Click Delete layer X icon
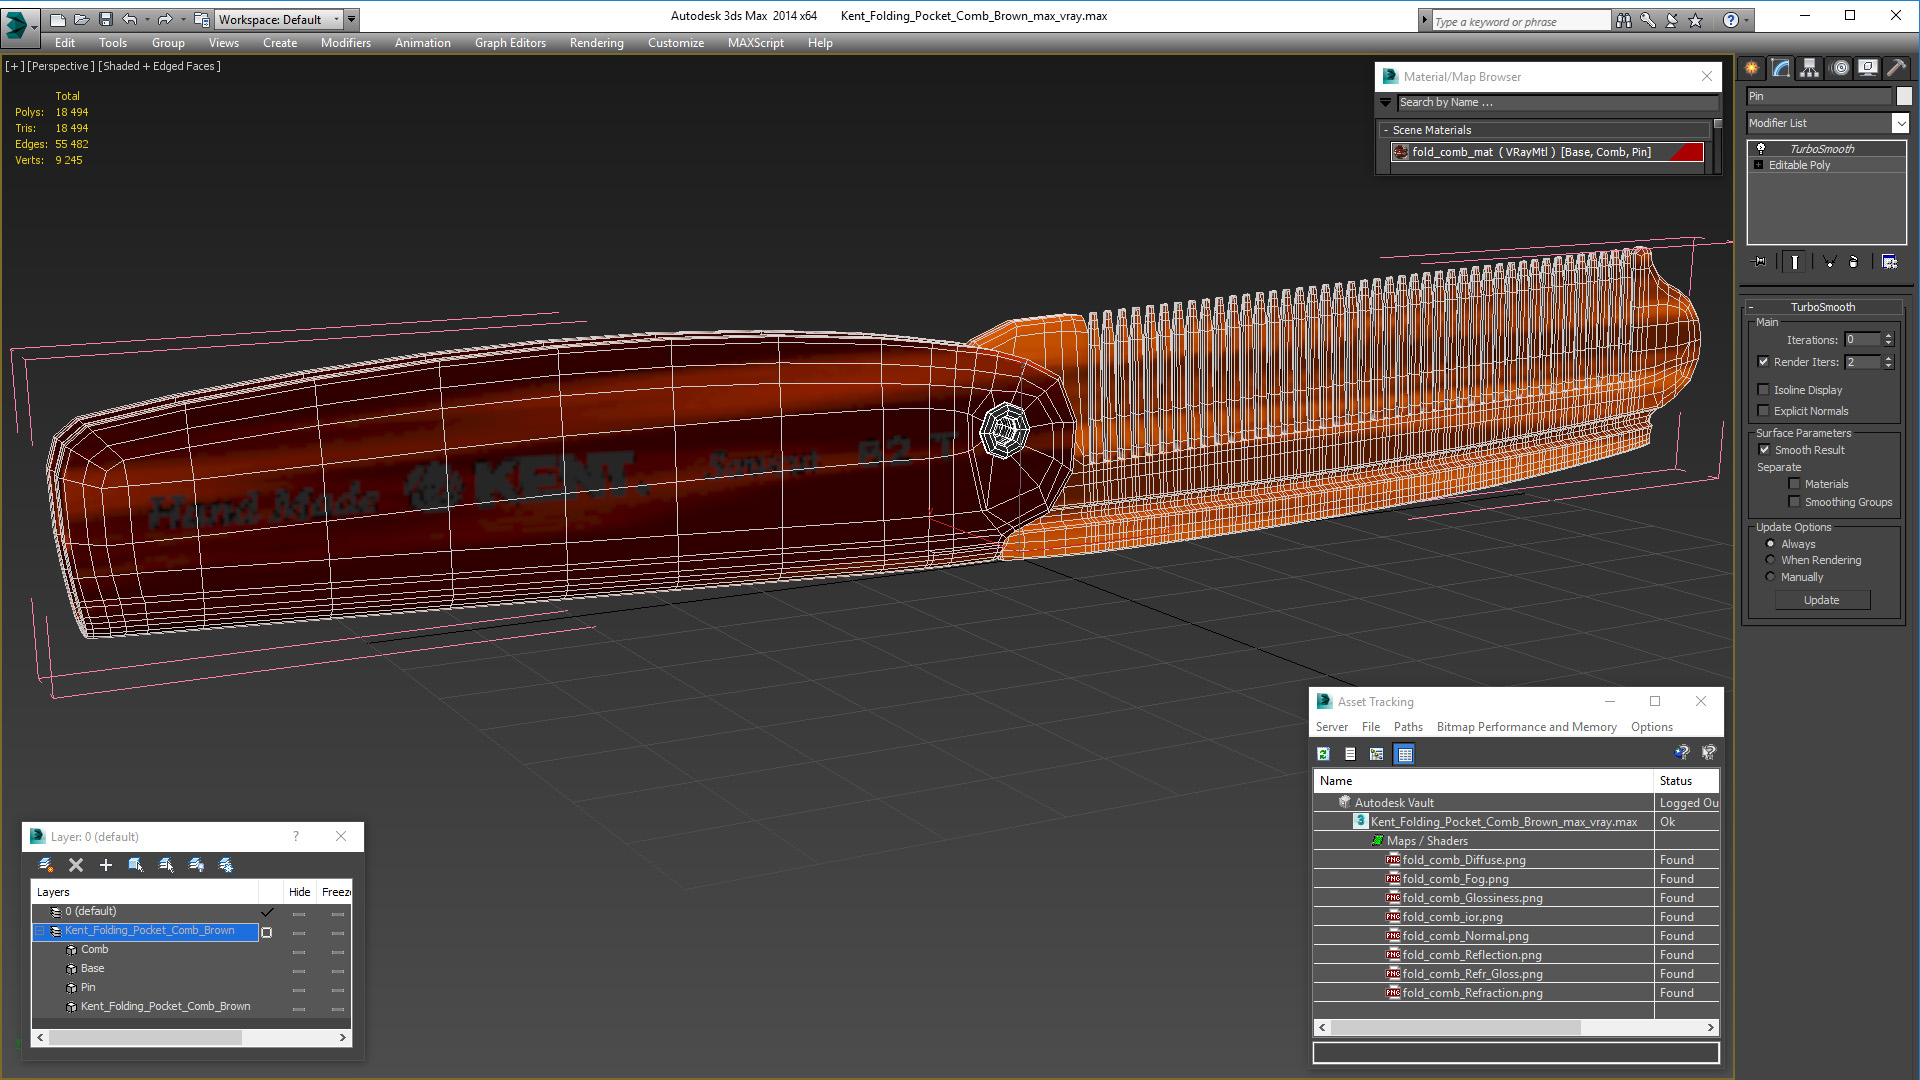1920x1080 pixels. tap(76, 865)
